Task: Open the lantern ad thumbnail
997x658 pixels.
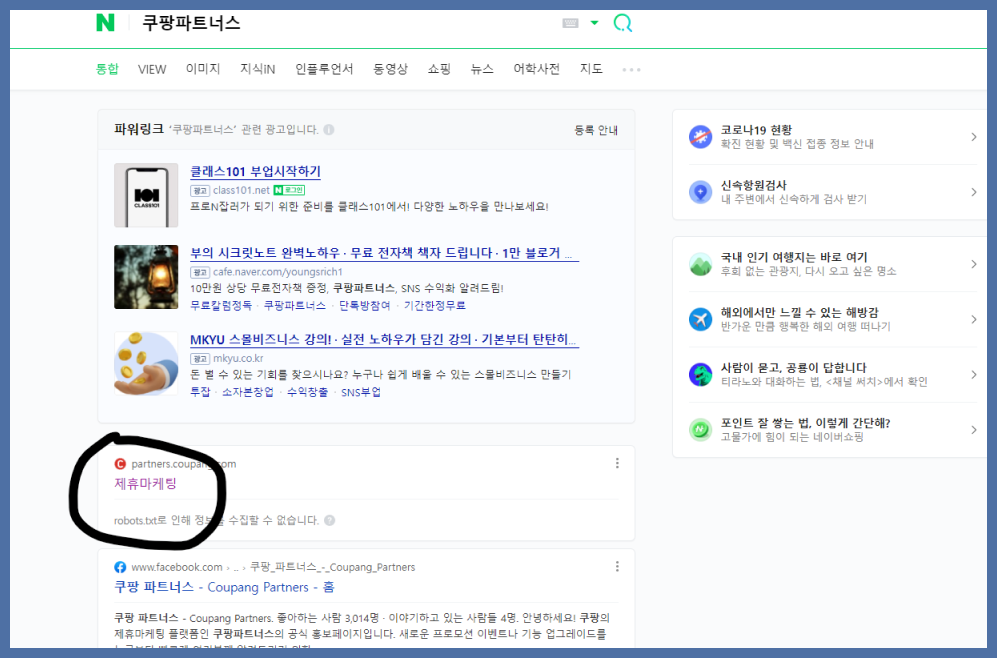Action: [x=146, y=277]
